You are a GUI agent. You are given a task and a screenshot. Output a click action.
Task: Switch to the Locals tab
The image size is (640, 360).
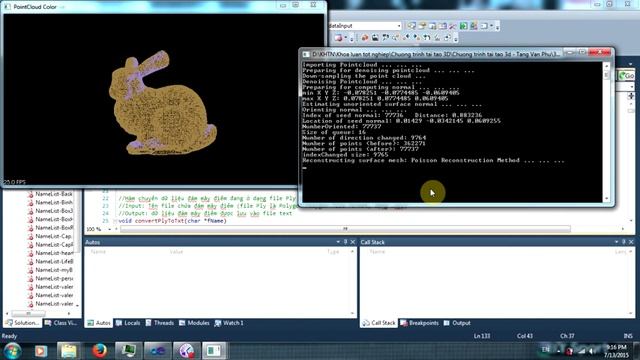pyautogui.click(x=128, y=323)
